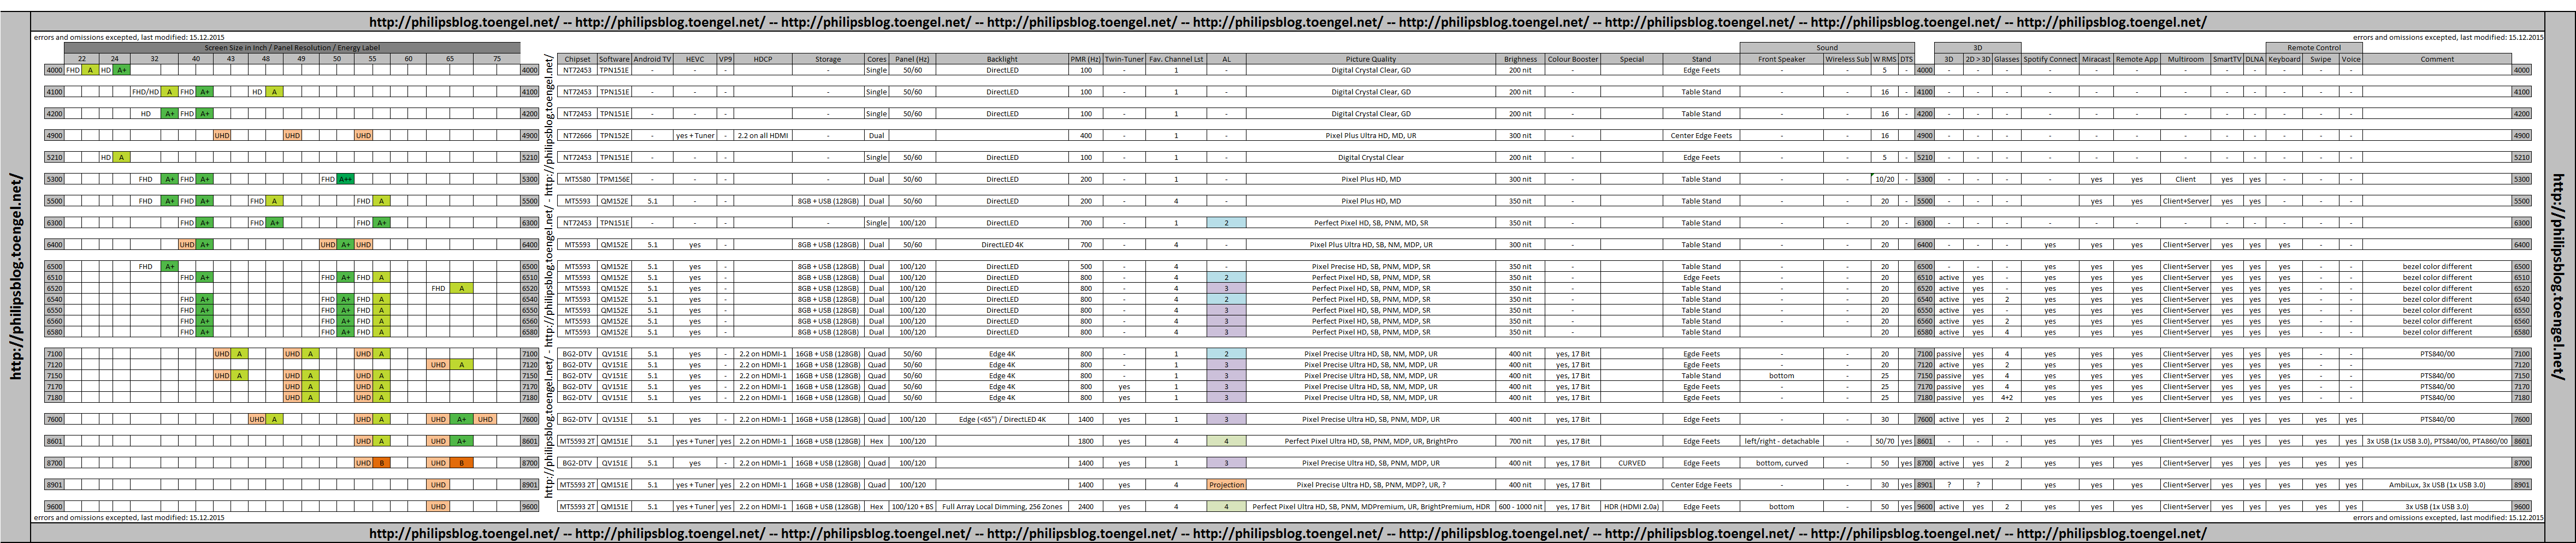2576x543 pixels.
Task: Click the SmartTV column header
Action: tap(2227, 59)
